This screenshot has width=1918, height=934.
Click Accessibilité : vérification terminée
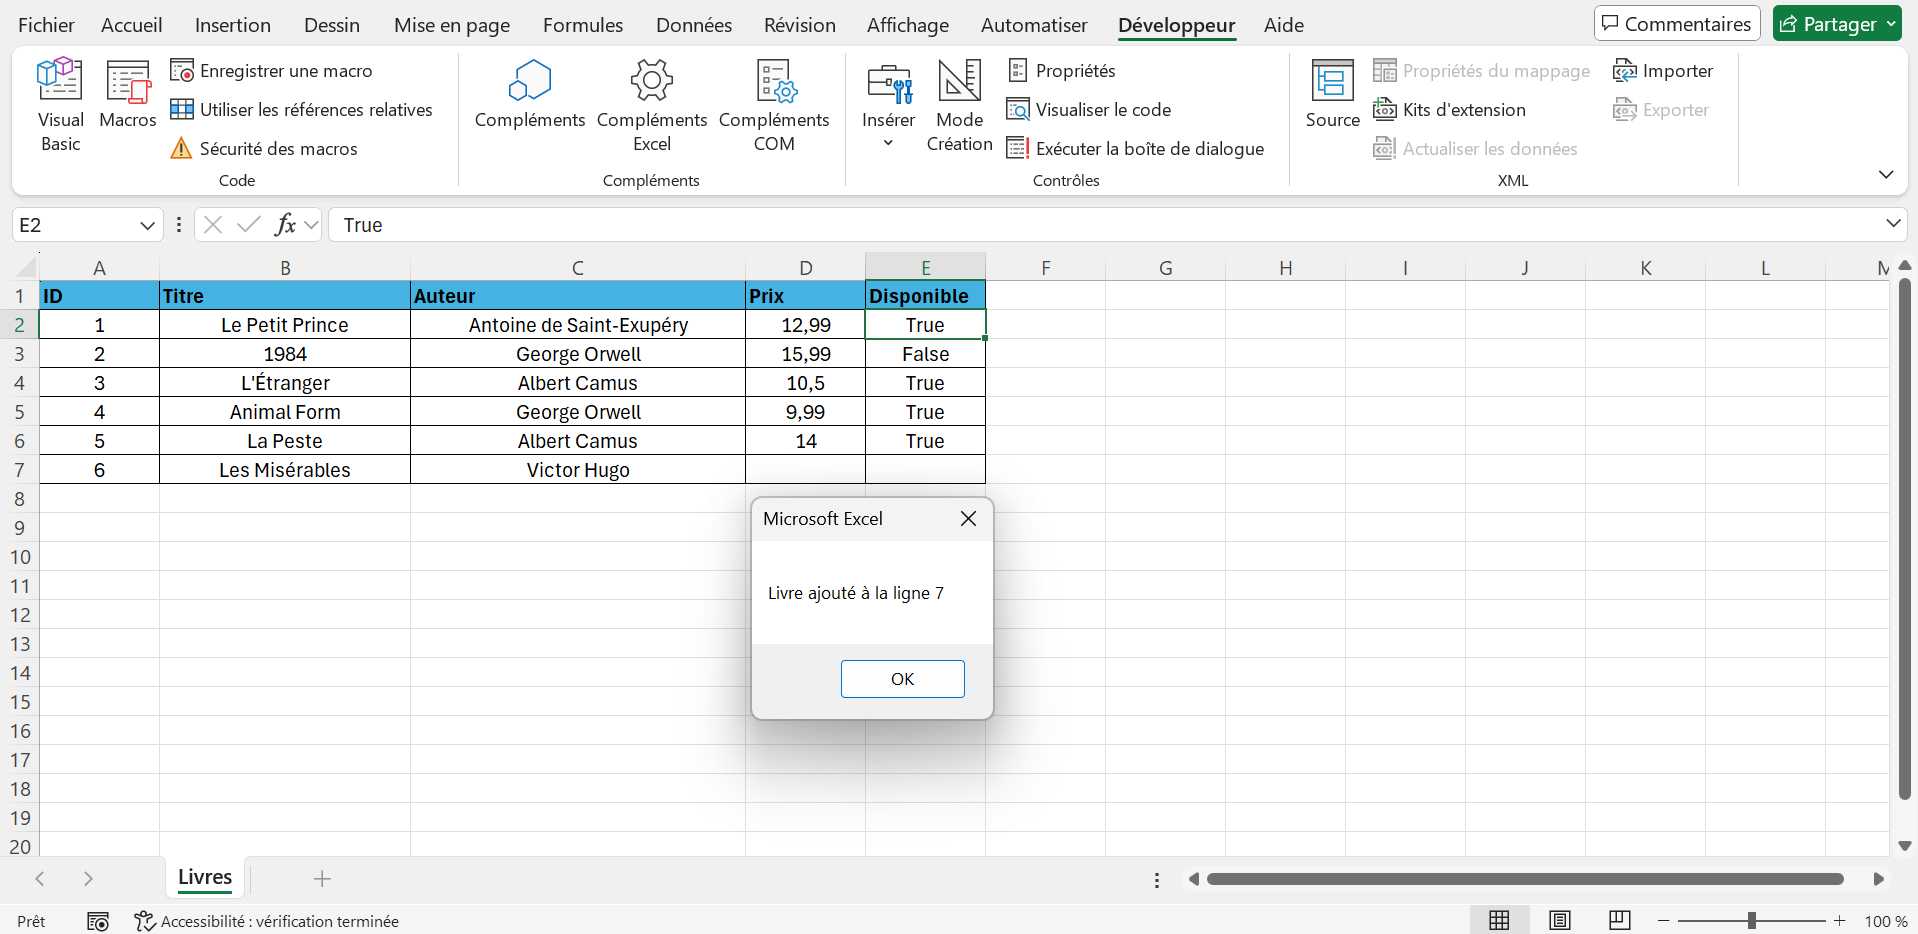point(267,921)
